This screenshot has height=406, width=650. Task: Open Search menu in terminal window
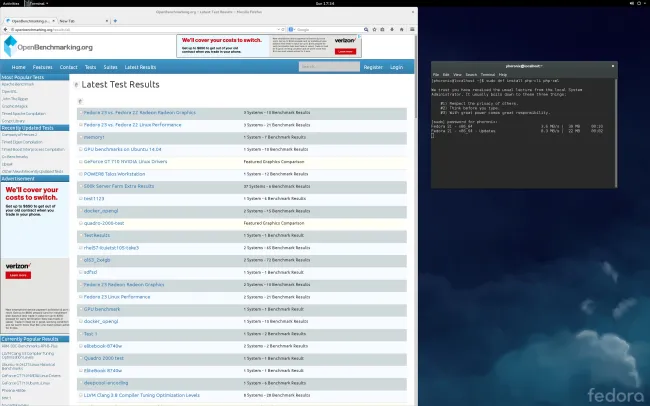point(471,75)
